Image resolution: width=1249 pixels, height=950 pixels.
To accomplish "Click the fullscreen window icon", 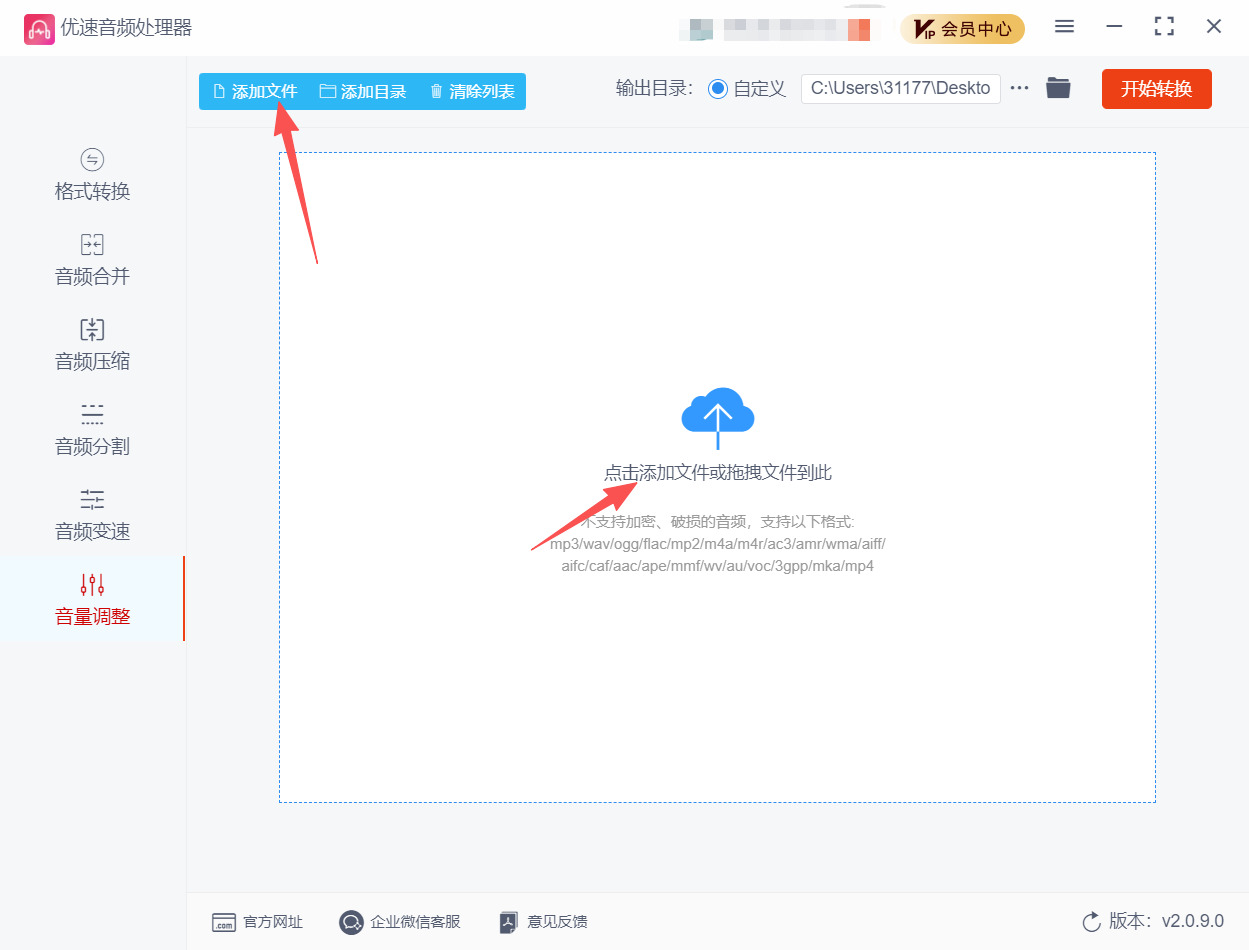I will (1164, 27).
